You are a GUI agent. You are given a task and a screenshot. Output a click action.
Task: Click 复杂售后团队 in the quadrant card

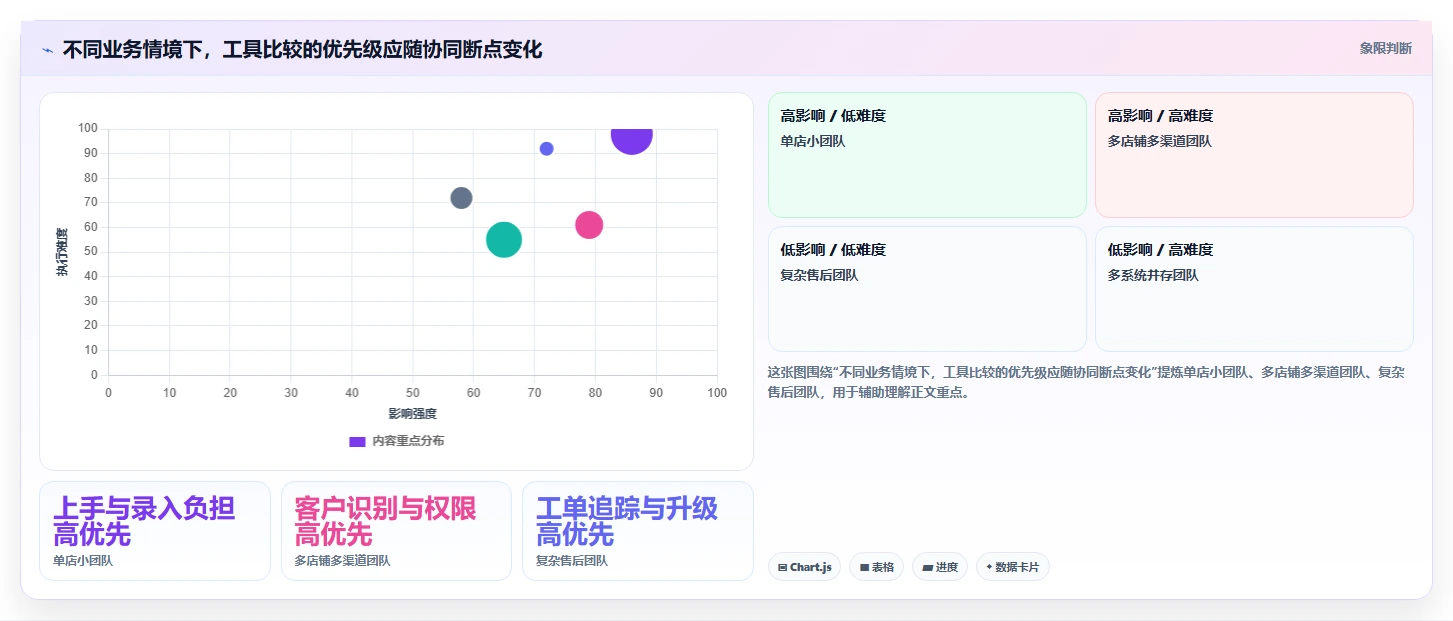click(x=819, y=275)
